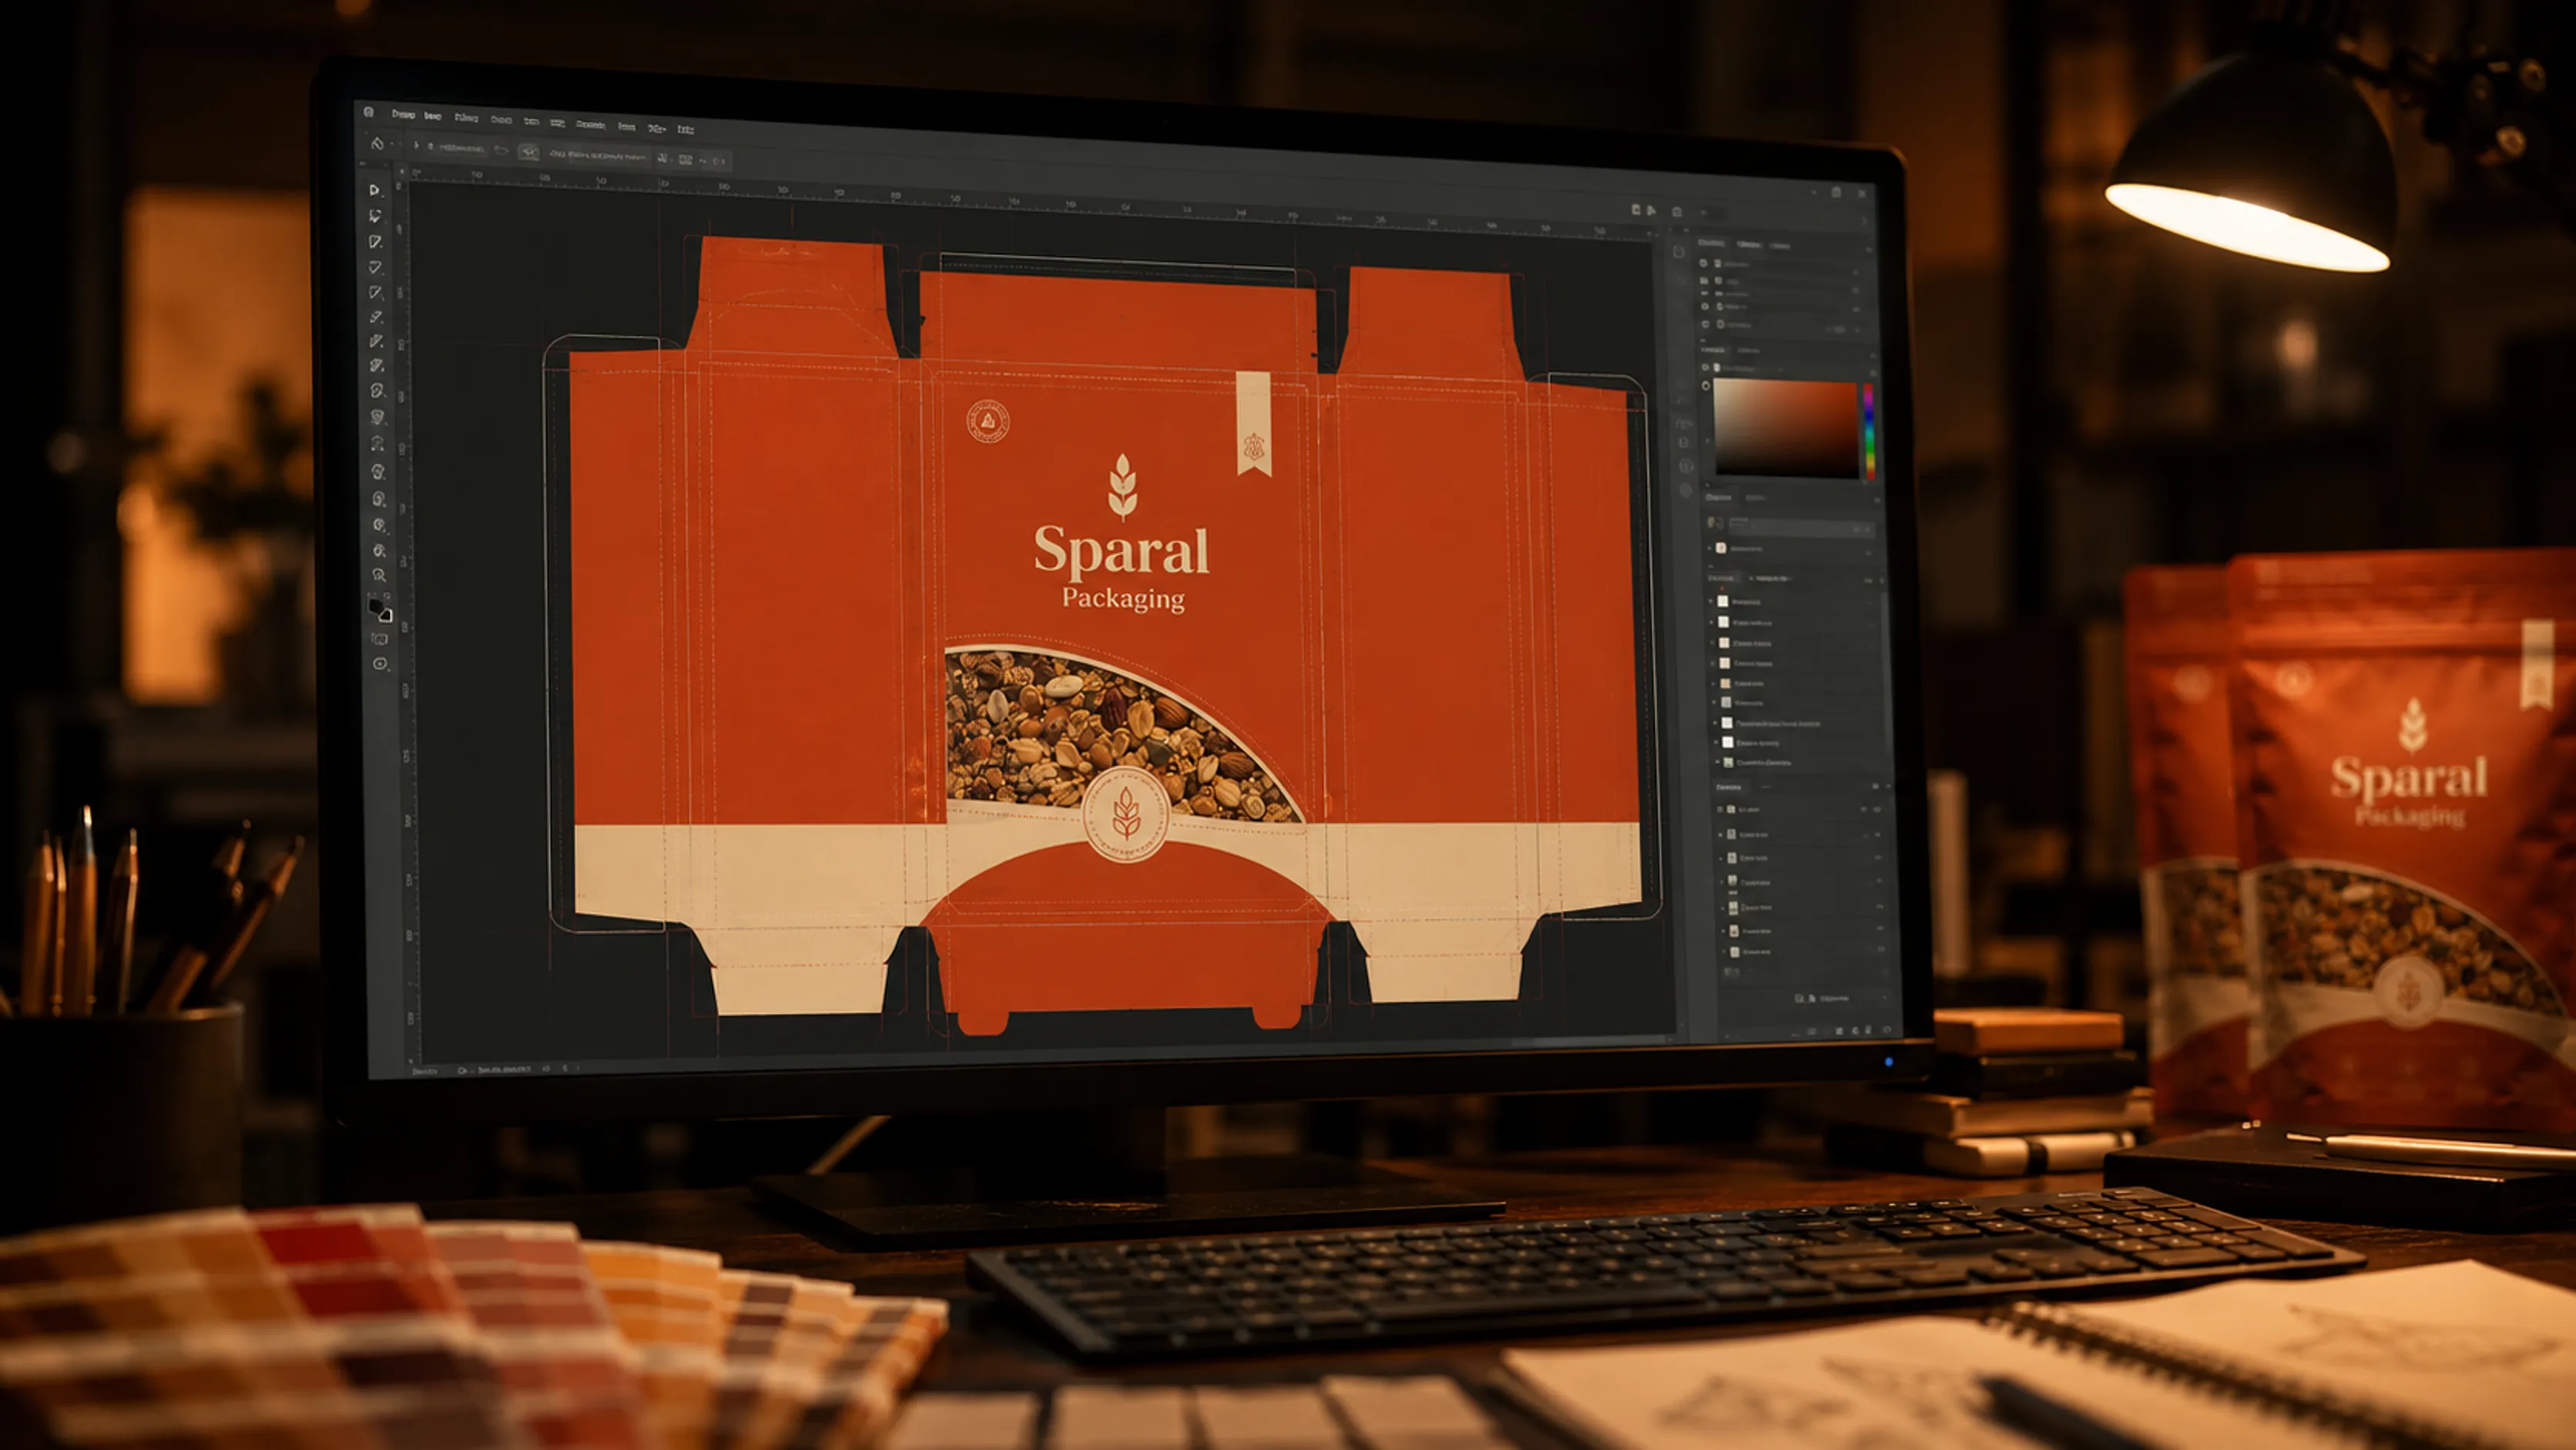2576x1450 pixels.
Task: Click the cream ribbon bookmark tag on the canvas
Action: click(1254, 423)
